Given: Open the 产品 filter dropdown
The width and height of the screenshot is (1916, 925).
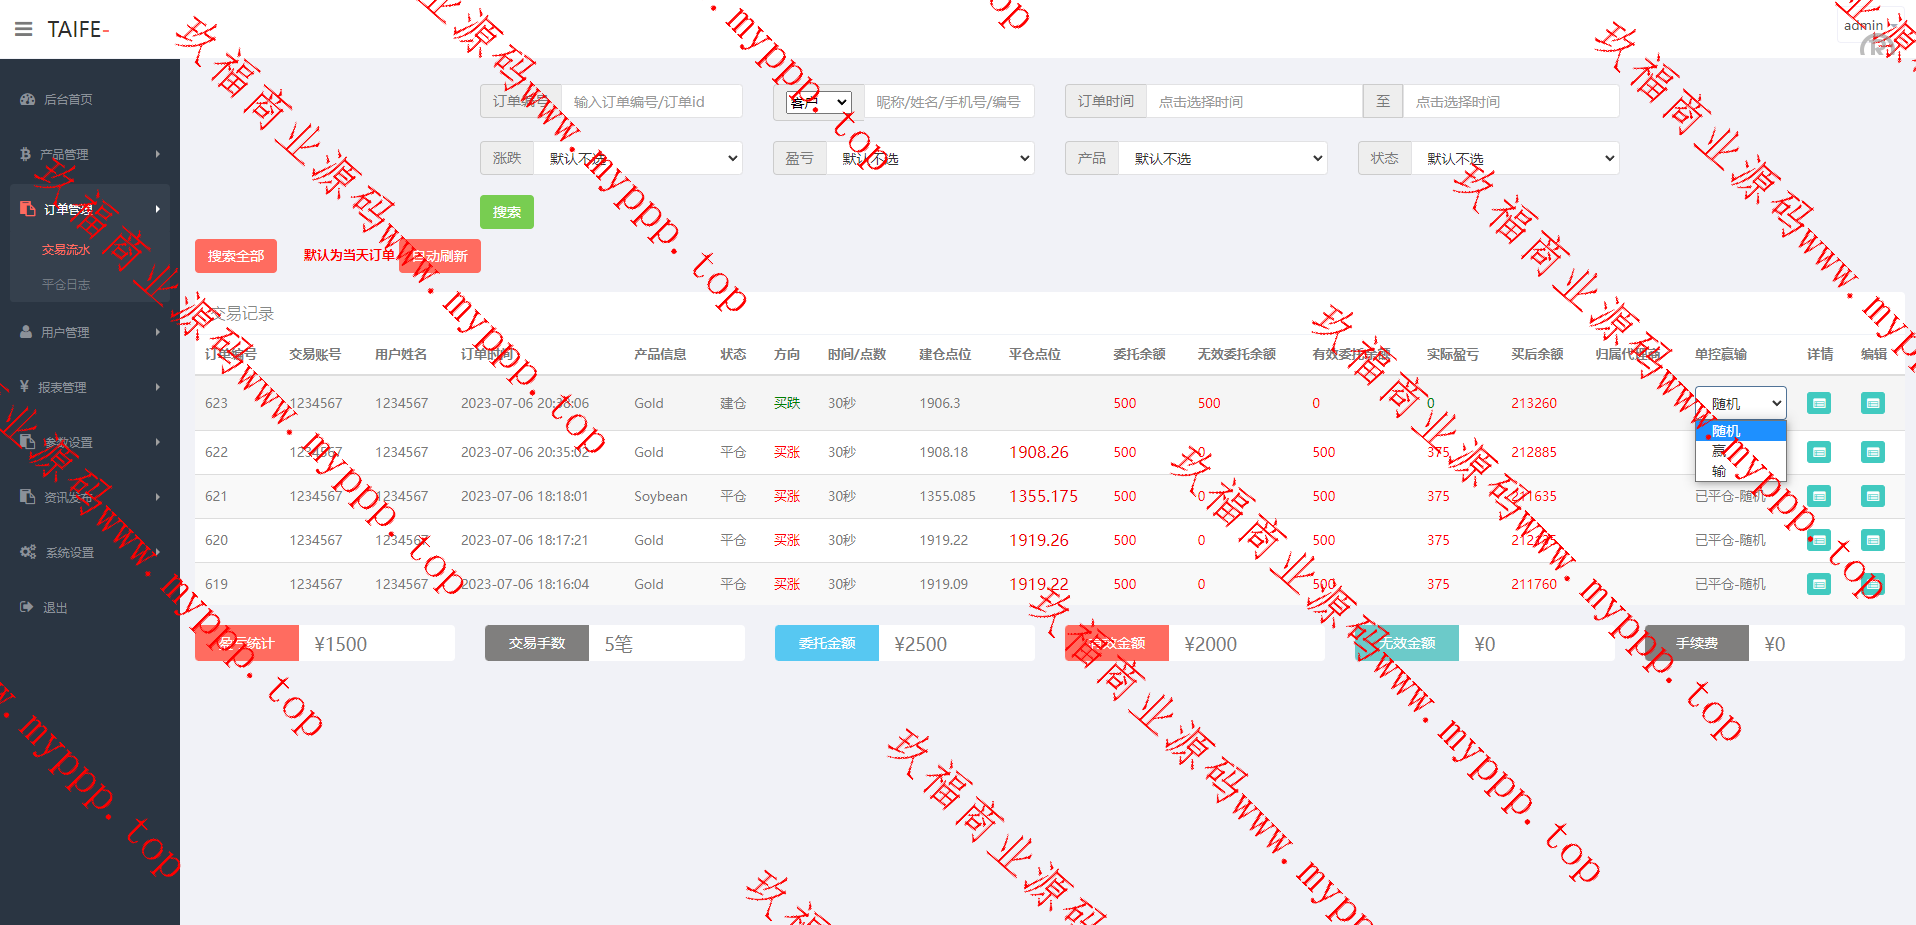Looking at the screenshot, I should pos(1223,158).
